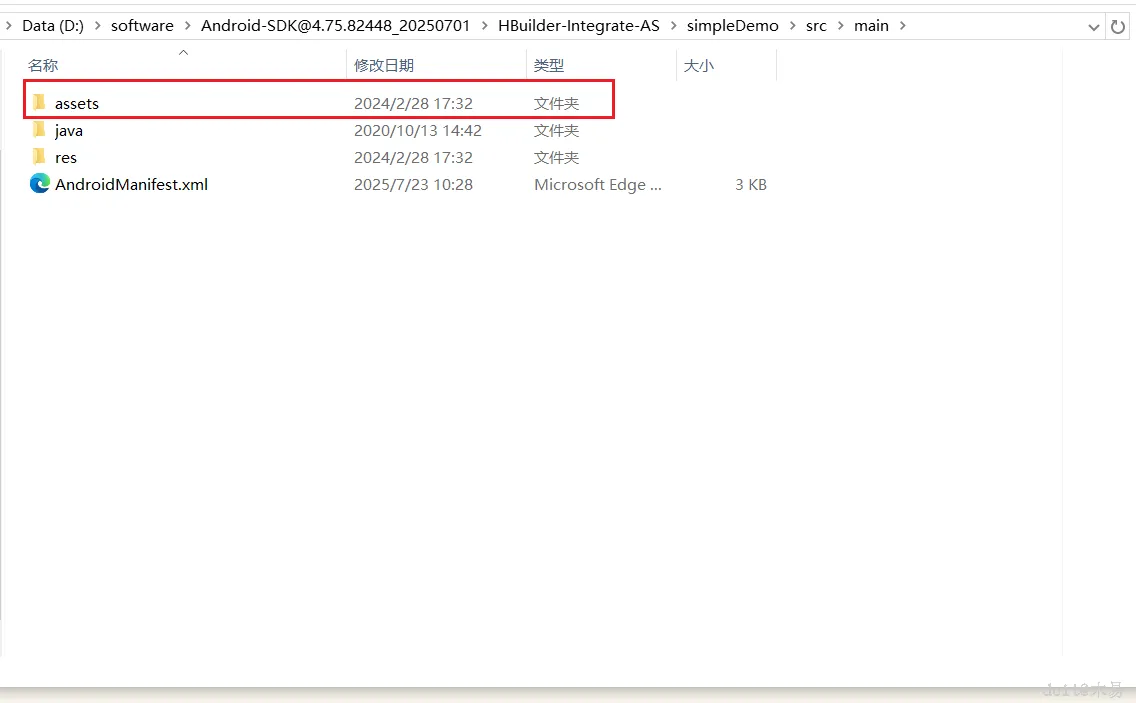Open the assets folder icon
Screen dimensions: 1136x703
39,103
